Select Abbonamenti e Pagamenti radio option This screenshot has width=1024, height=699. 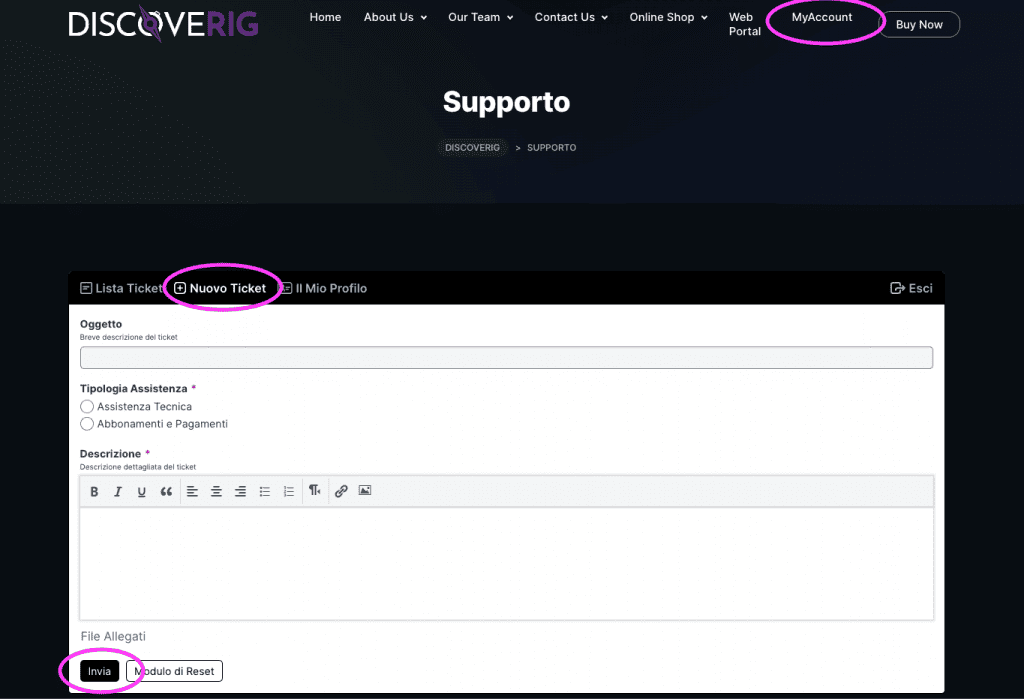(x=87, y=424)
